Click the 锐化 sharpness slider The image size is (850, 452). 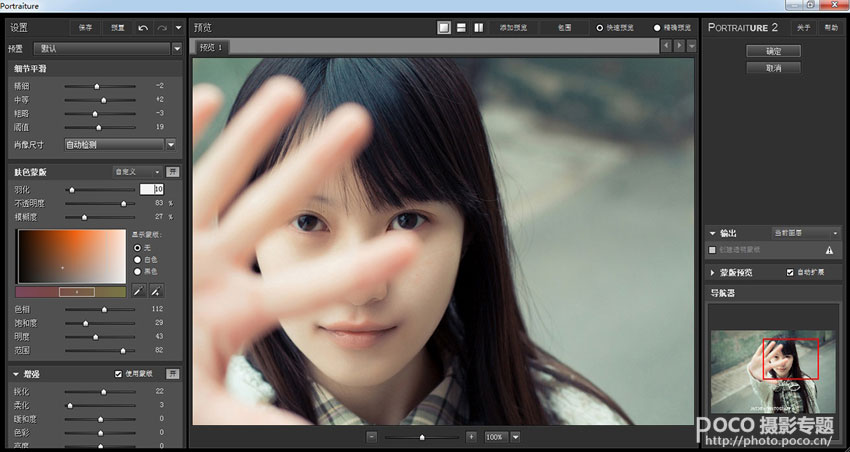click(100, 392)
